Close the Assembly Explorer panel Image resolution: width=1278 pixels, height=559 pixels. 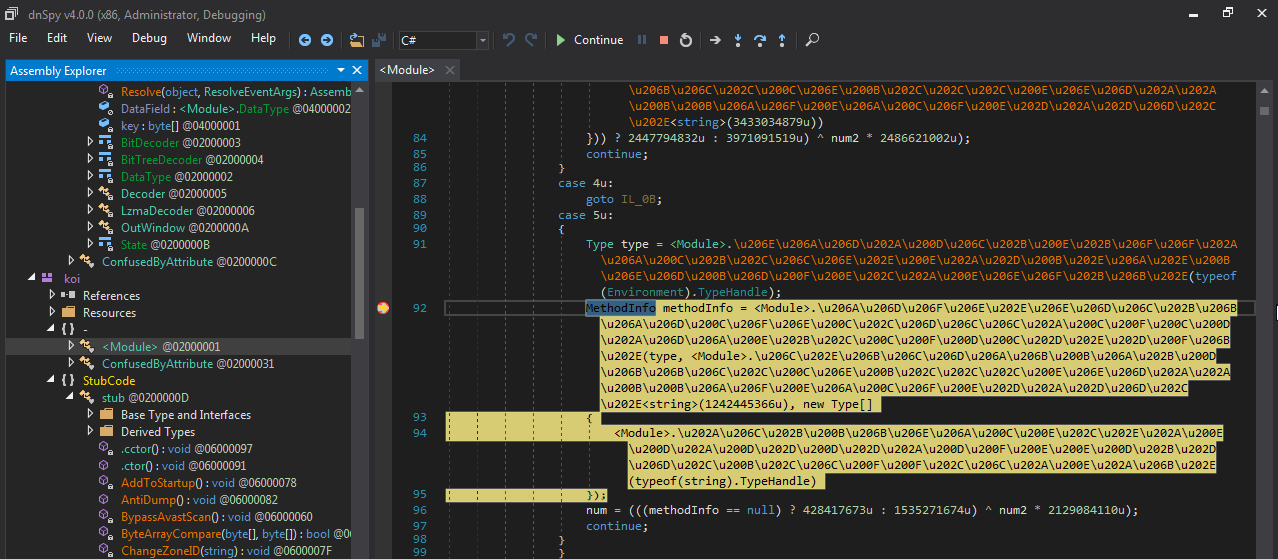357,70
